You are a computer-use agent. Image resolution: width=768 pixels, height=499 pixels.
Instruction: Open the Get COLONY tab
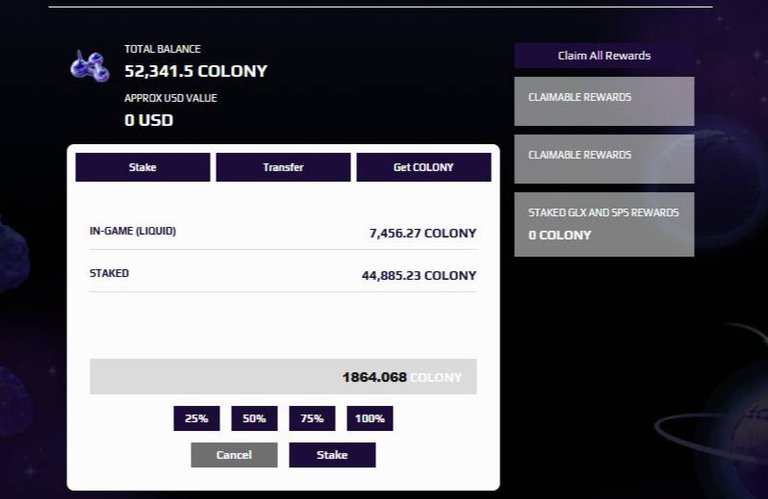click(424, 167)
